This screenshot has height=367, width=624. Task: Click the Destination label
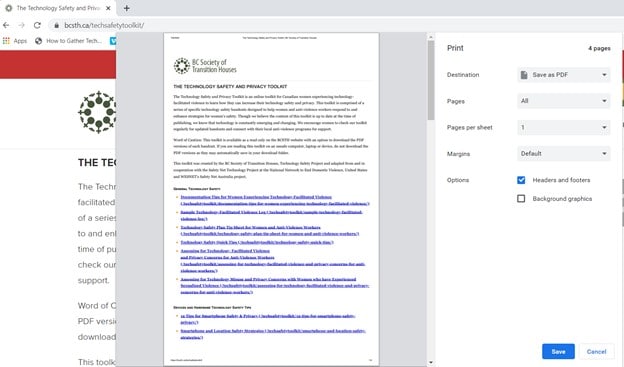463,75
